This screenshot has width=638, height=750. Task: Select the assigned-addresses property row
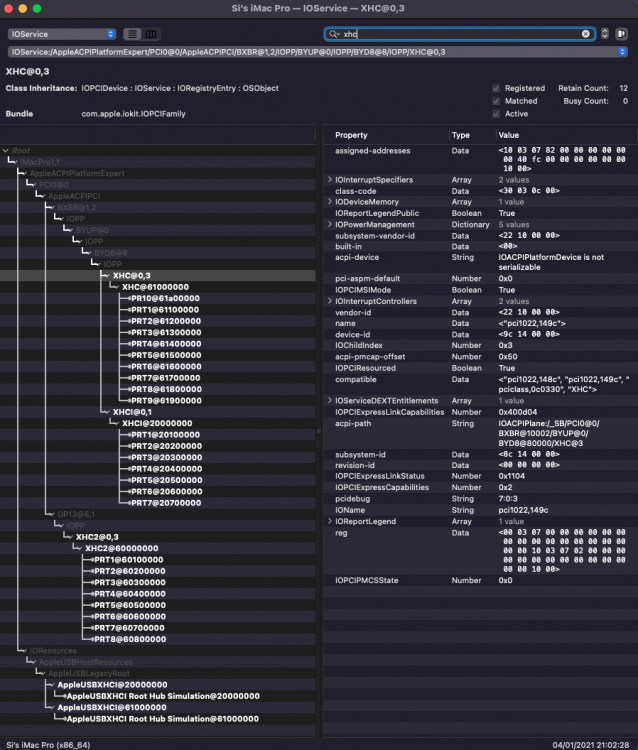pyautogui.click(x=480, y=159)
